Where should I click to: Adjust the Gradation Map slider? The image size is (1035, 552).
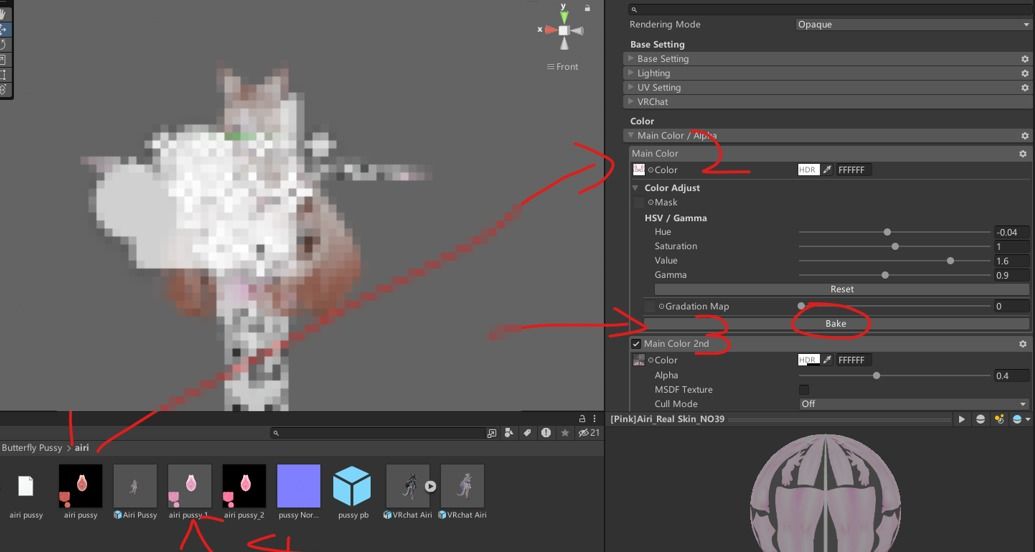tap(894, 306)
